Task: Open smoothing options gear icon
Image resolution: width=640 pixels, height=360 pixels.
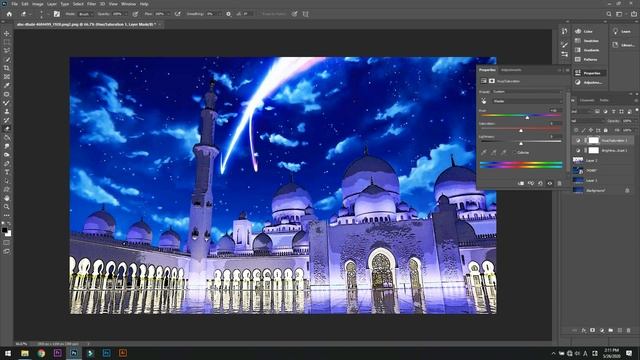Action: (228, 14)
